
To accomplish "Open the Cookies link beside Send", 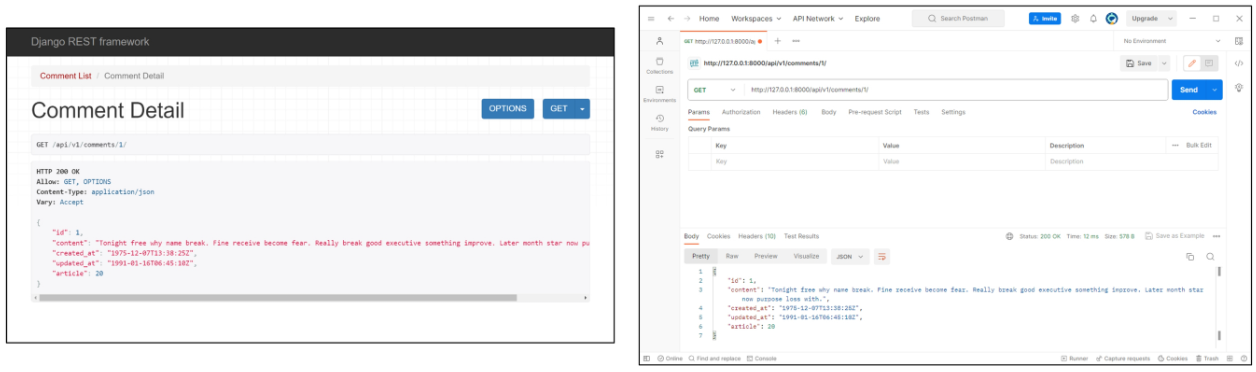I will point(1205,112).
